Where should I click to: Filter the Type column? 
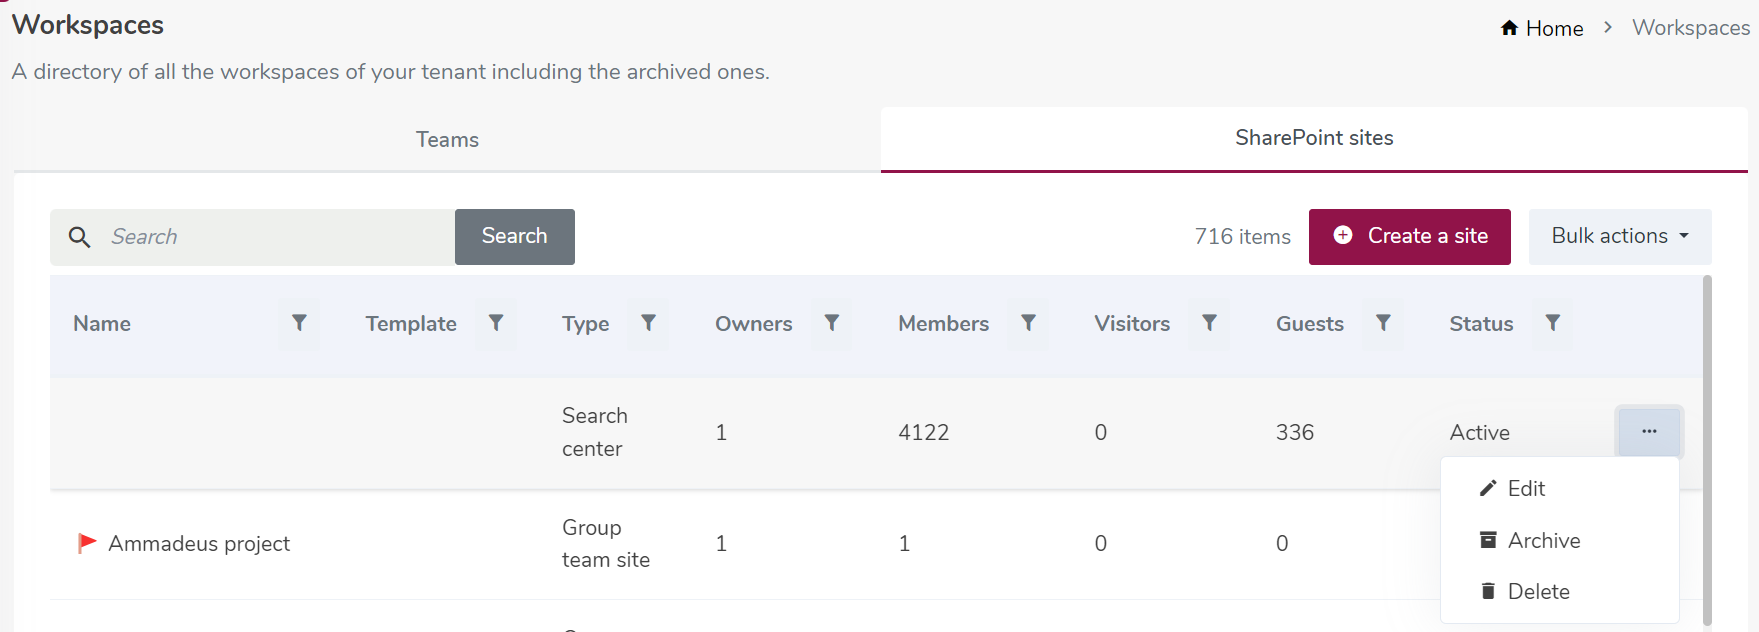[649, 324]
